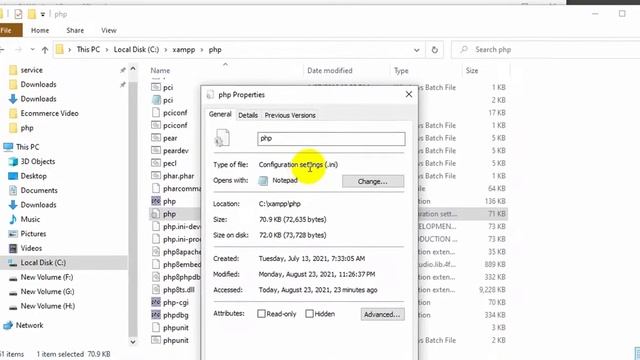Select the pear file icon in list

(x=156, y=138)
